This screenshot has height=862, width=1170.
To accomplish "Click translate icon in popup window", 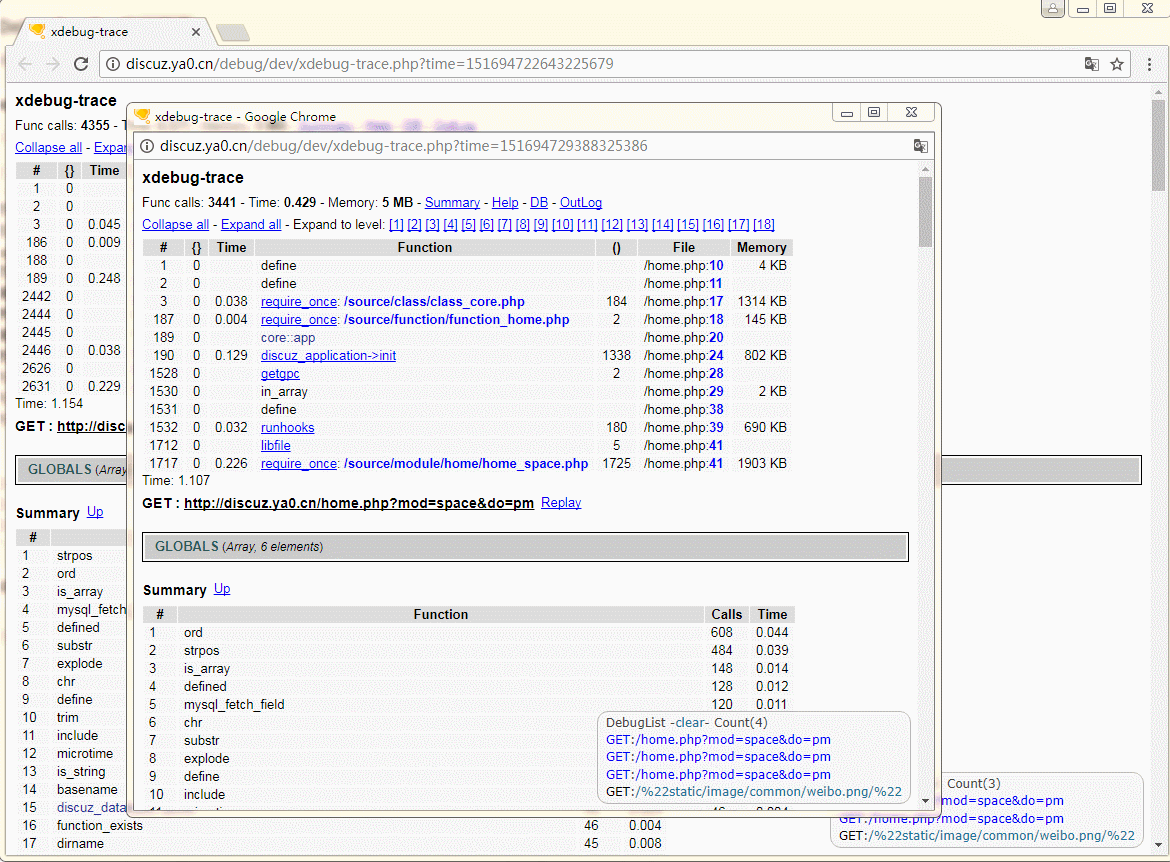I will tap(921, 146).
